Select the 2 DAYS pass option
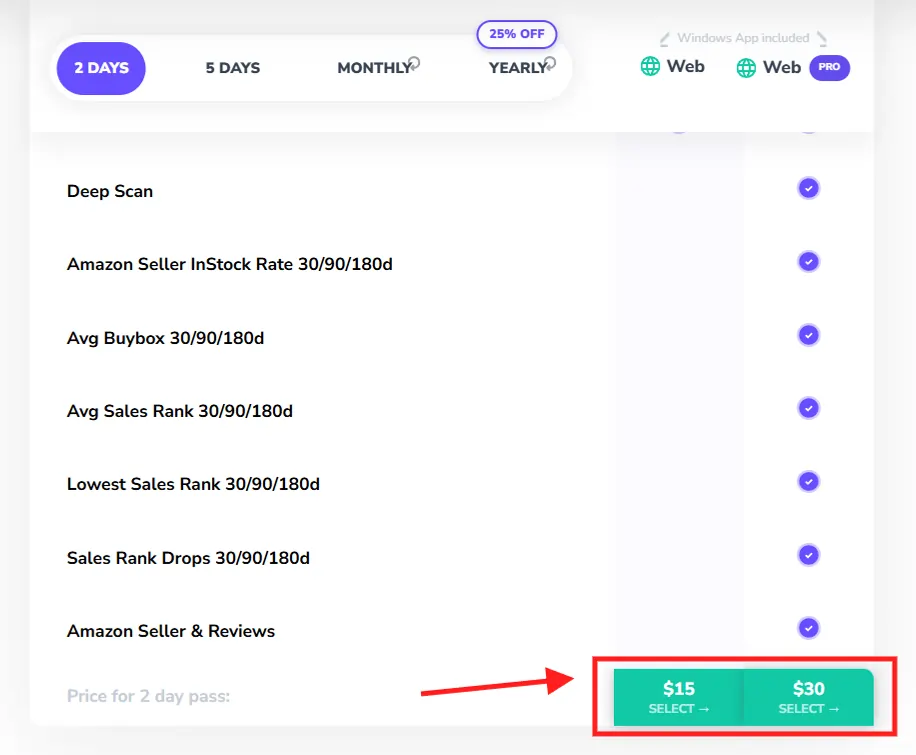The width and height of the screenshot is (916, 755). pos(100,68)
